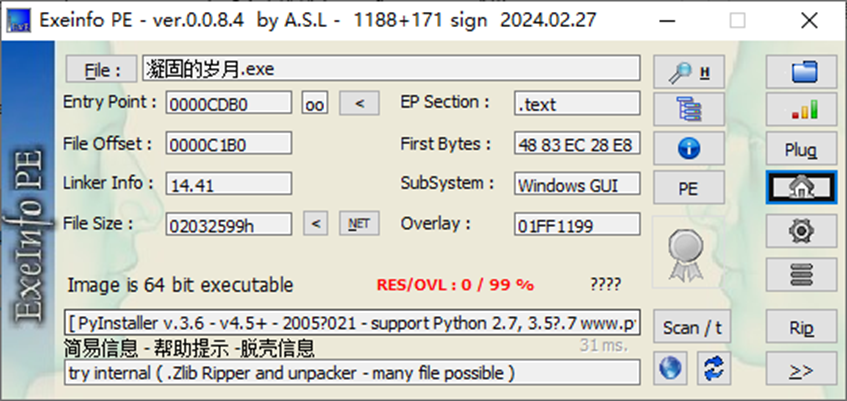Click the globe icon
The height and width of the screenshot is (401, 847).
pyautogui.click(x=671, y=368)
